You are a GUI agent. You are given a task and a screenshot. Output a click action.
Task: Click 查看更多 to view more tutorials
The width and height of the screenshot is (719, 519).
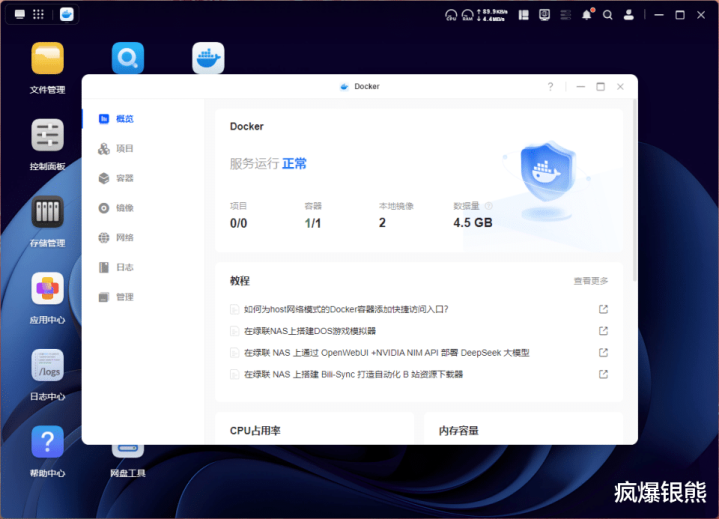(x=590, y=281)
